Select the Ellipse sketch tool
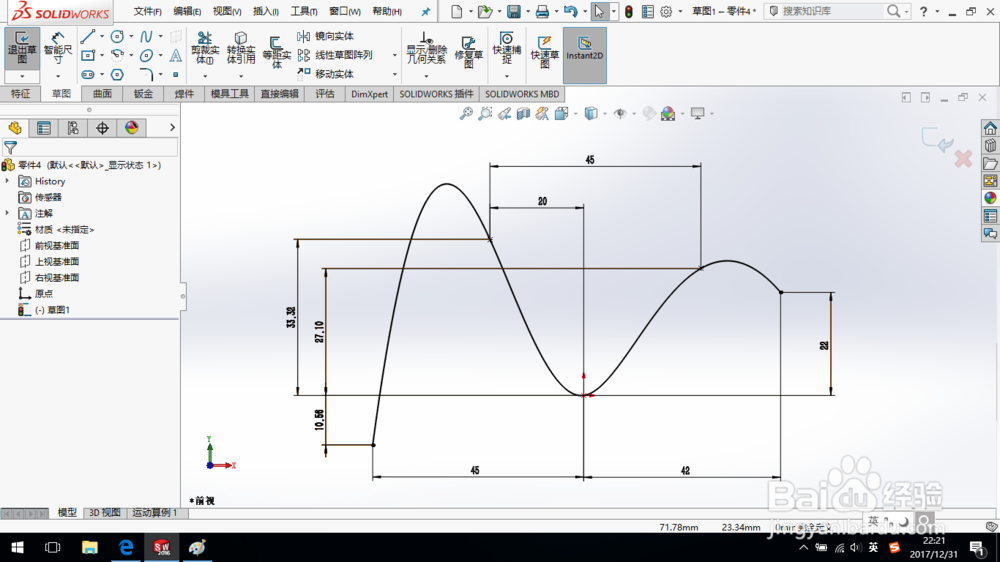Viewport: 1000px width, 562px height. tap(146, 55)
